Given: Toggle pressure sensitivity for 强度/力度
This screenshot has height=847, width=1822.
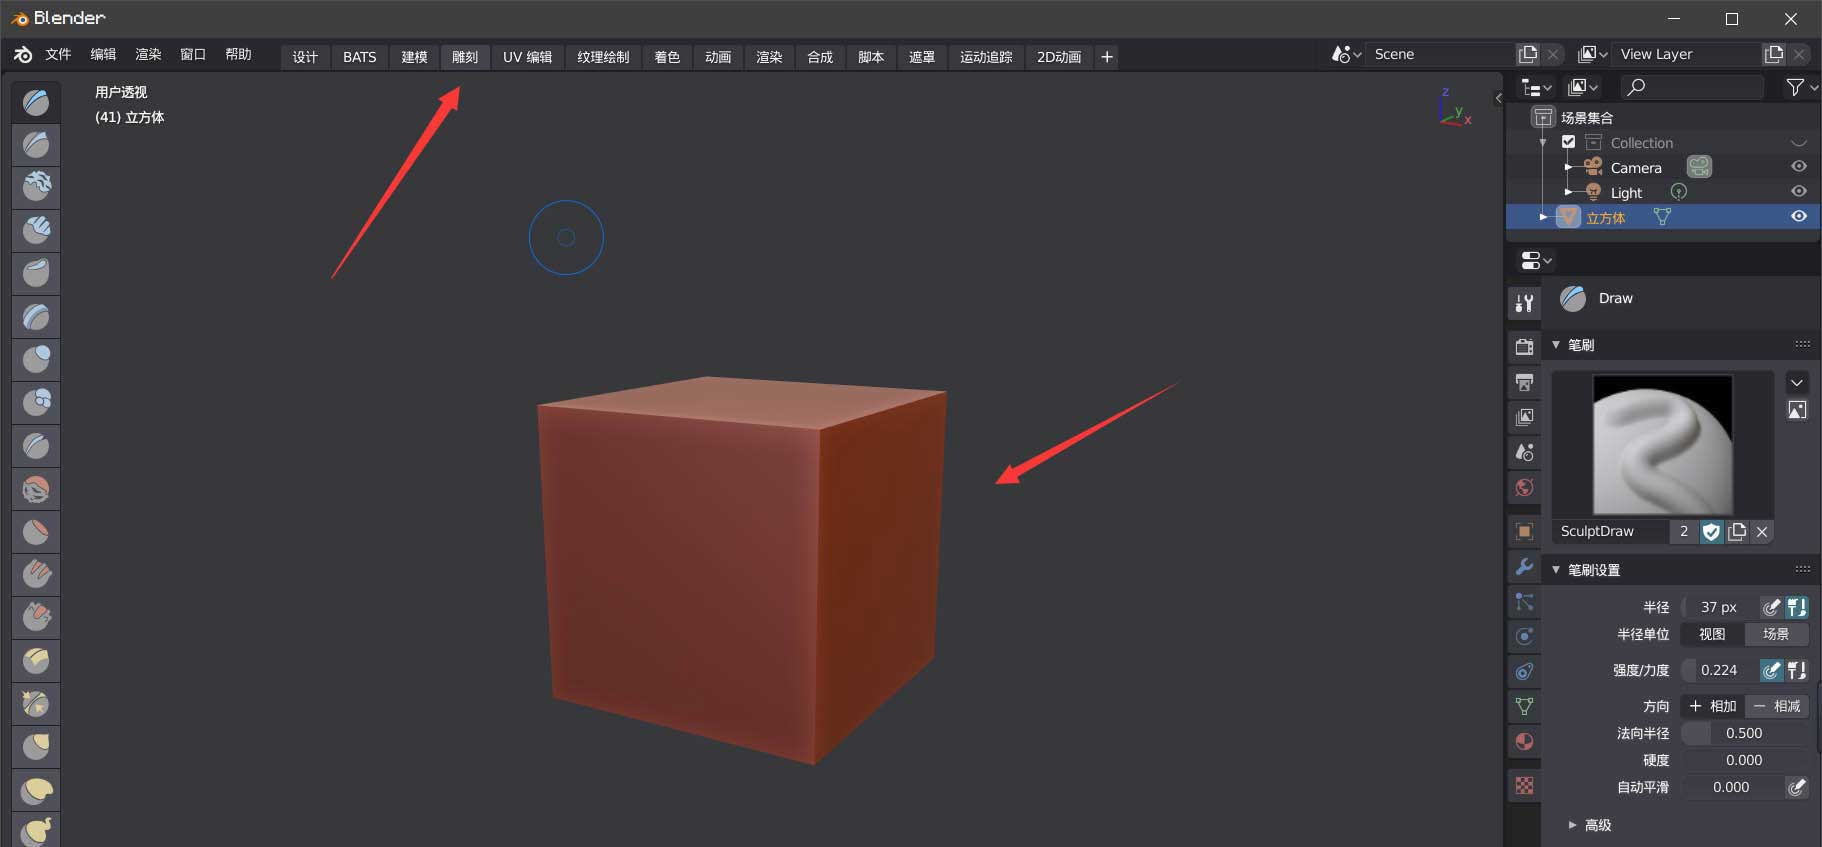Looking at the screenshot, I should 1771,670.
